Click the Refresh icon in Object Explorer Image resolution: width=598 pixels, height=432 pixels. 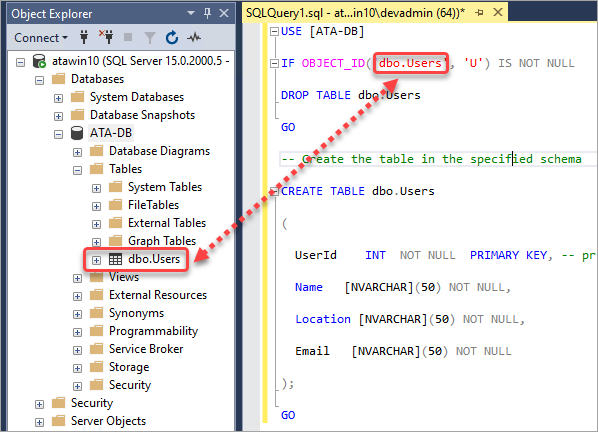172,37
